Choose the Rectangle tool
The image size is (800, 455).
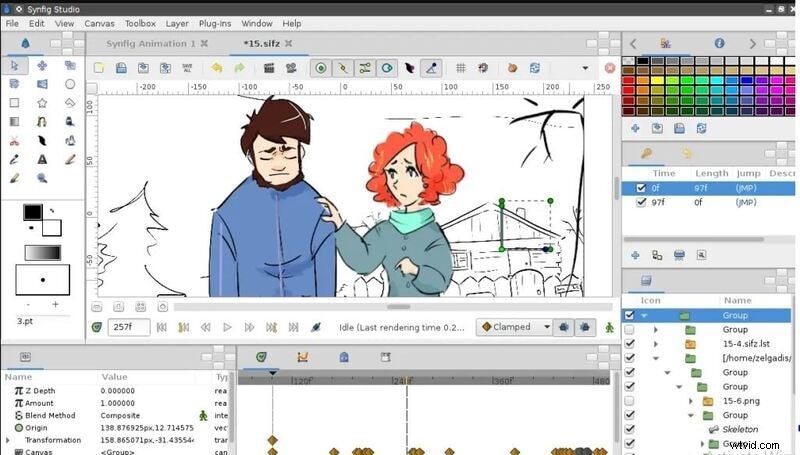[14, 103]
